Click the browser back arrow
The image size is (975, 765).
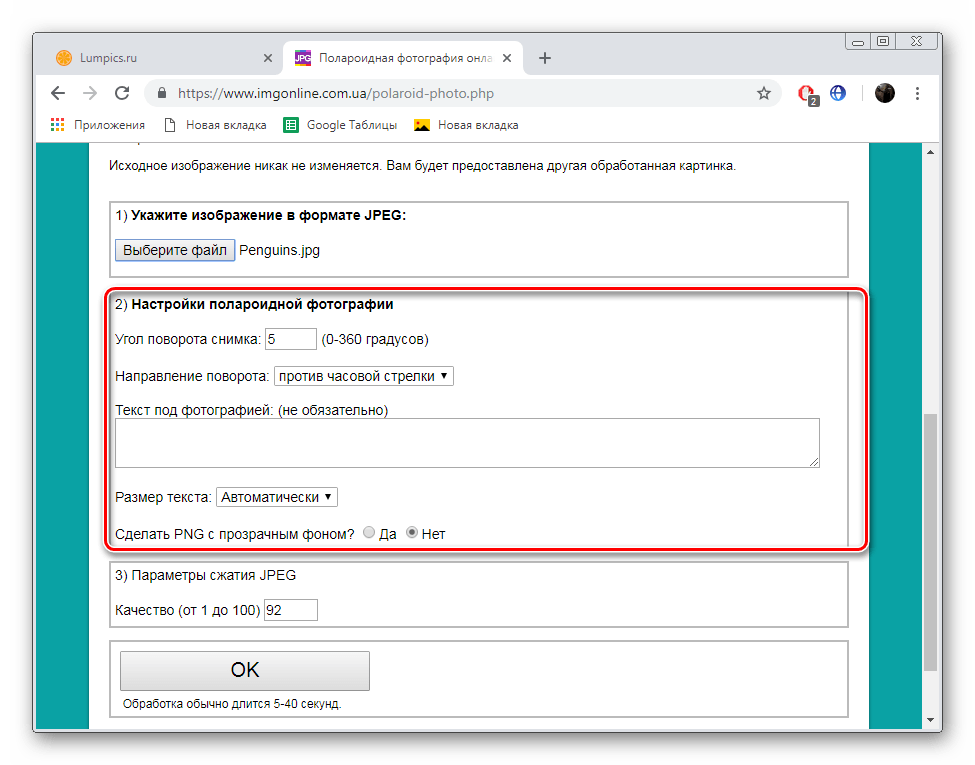pyautogui.click(x=58, y=93)
